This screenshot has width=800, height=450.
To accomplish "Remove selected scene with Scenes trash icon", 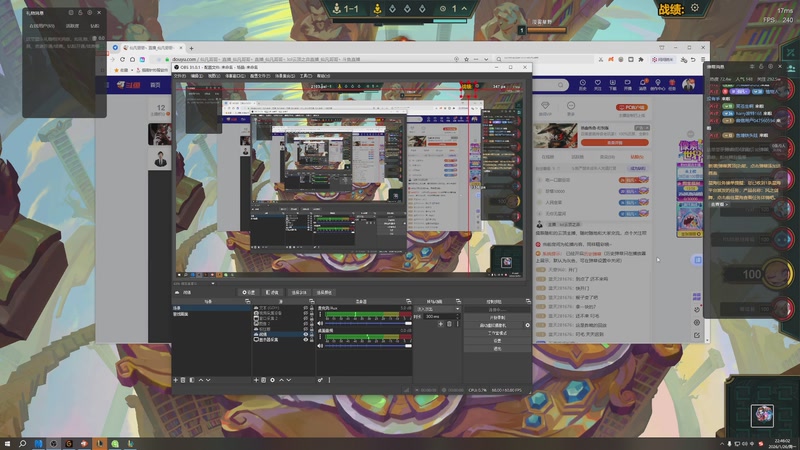I will [183, 380].
